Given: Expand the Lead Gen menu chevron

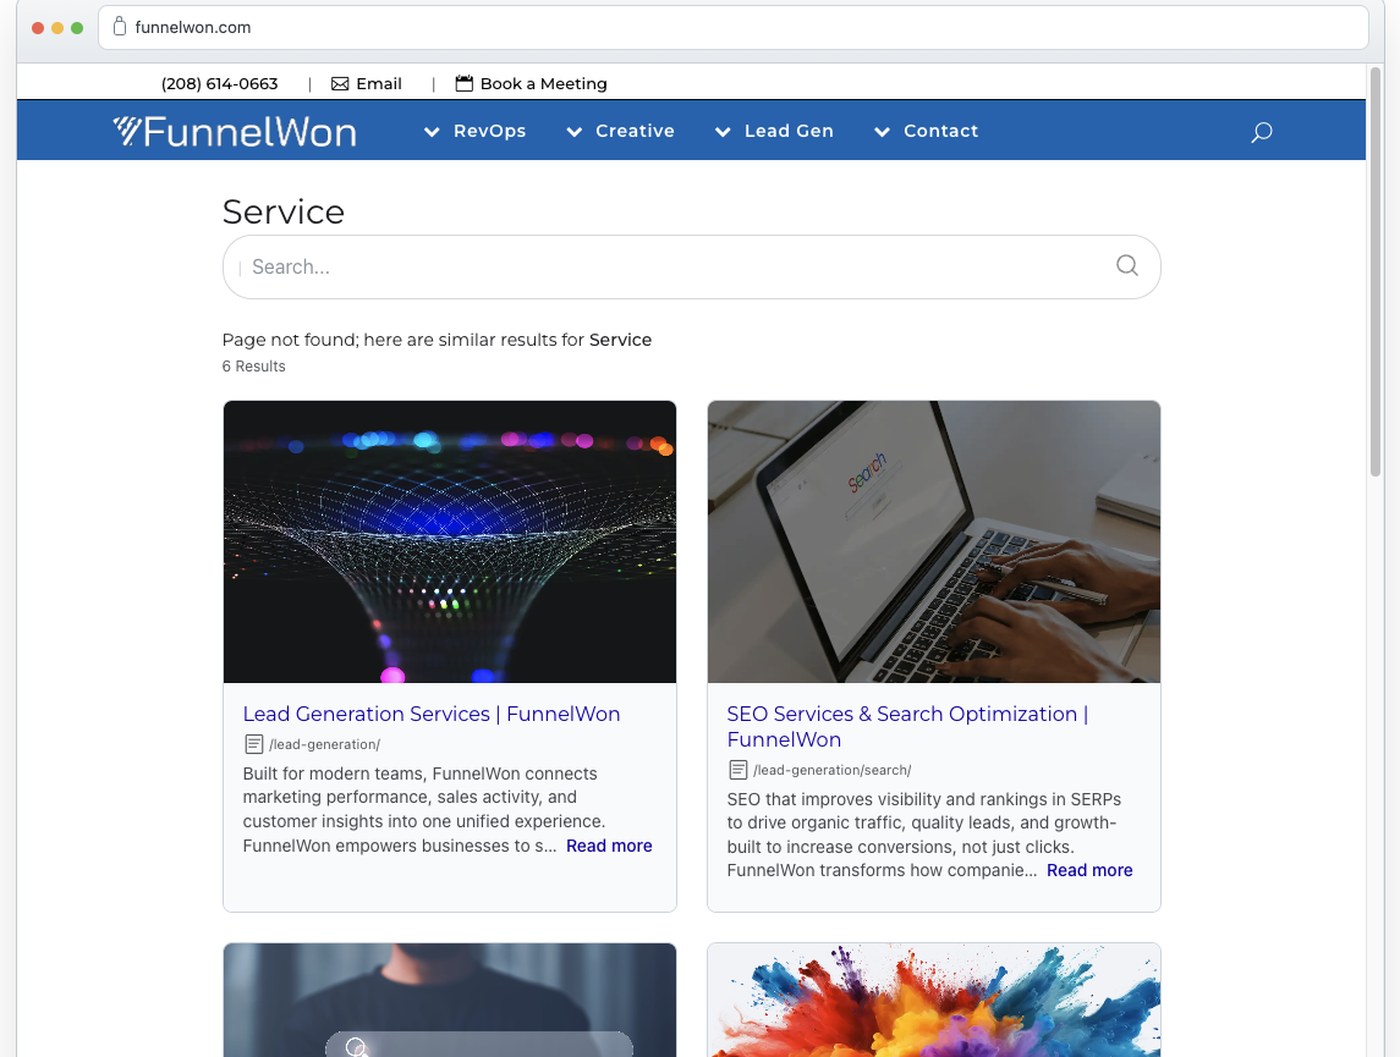Looking at the screenshot, I should tap(723, 131).
